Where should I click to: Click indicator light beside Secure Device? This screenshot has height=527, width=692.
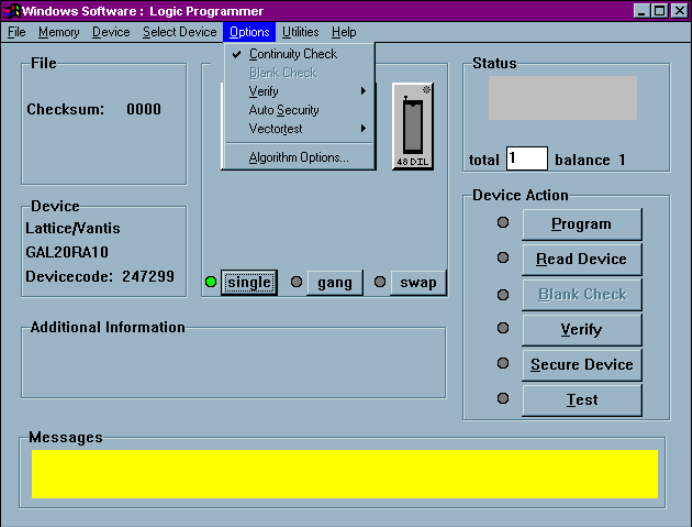pos(503,363)
